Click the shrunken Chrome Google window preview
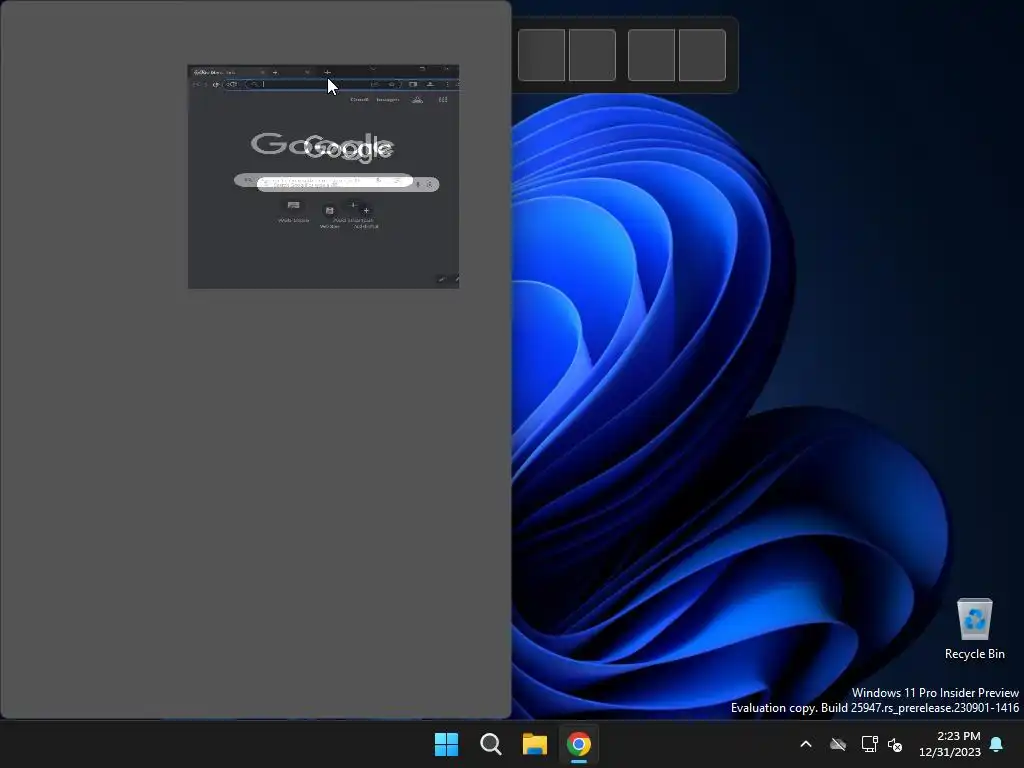 pyautogui.click(x=323, y=176)
